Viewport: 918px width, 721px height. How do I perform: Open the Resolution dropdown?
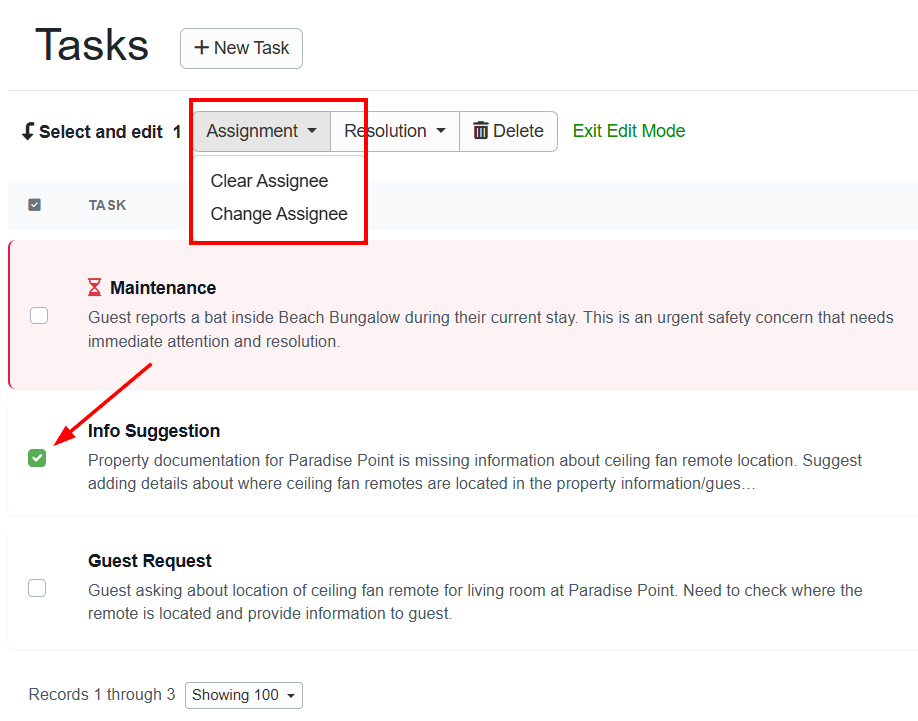click(x=394, y=131)
